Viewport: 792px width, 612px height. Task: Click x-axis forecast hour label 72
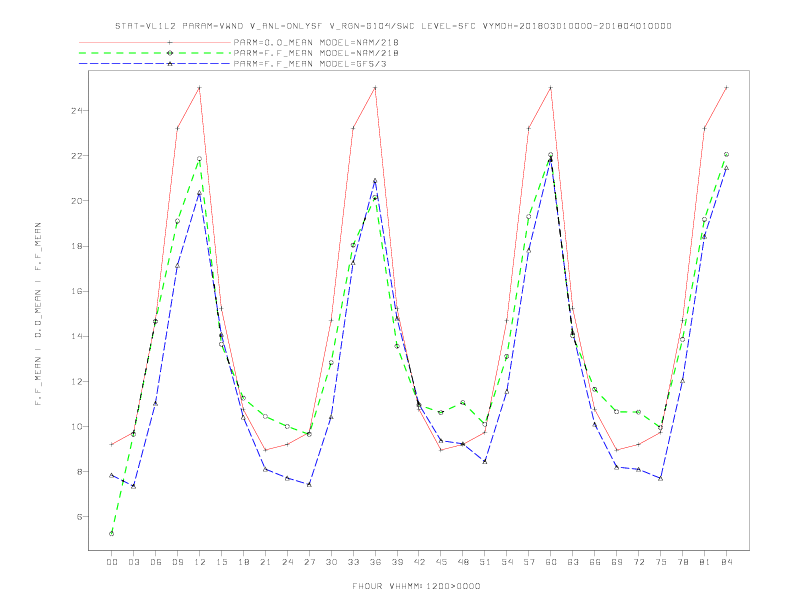[x=638, y=562]
